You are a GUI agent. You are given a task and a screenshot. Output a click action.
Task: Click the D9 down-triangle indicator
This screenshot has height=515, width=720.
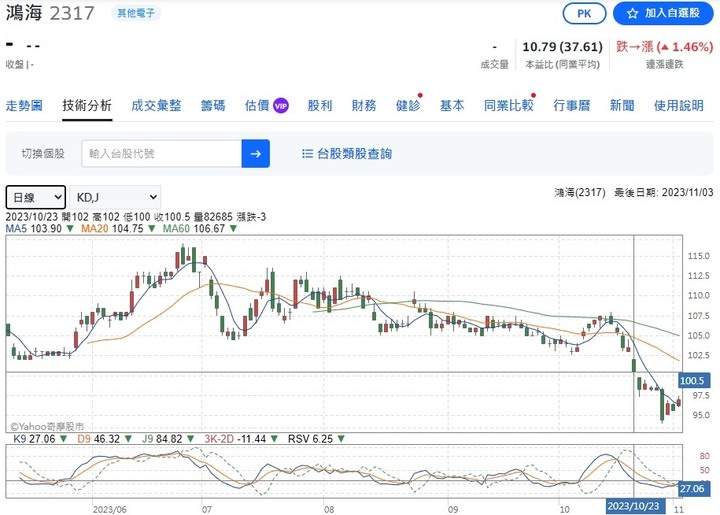(128, 439)
